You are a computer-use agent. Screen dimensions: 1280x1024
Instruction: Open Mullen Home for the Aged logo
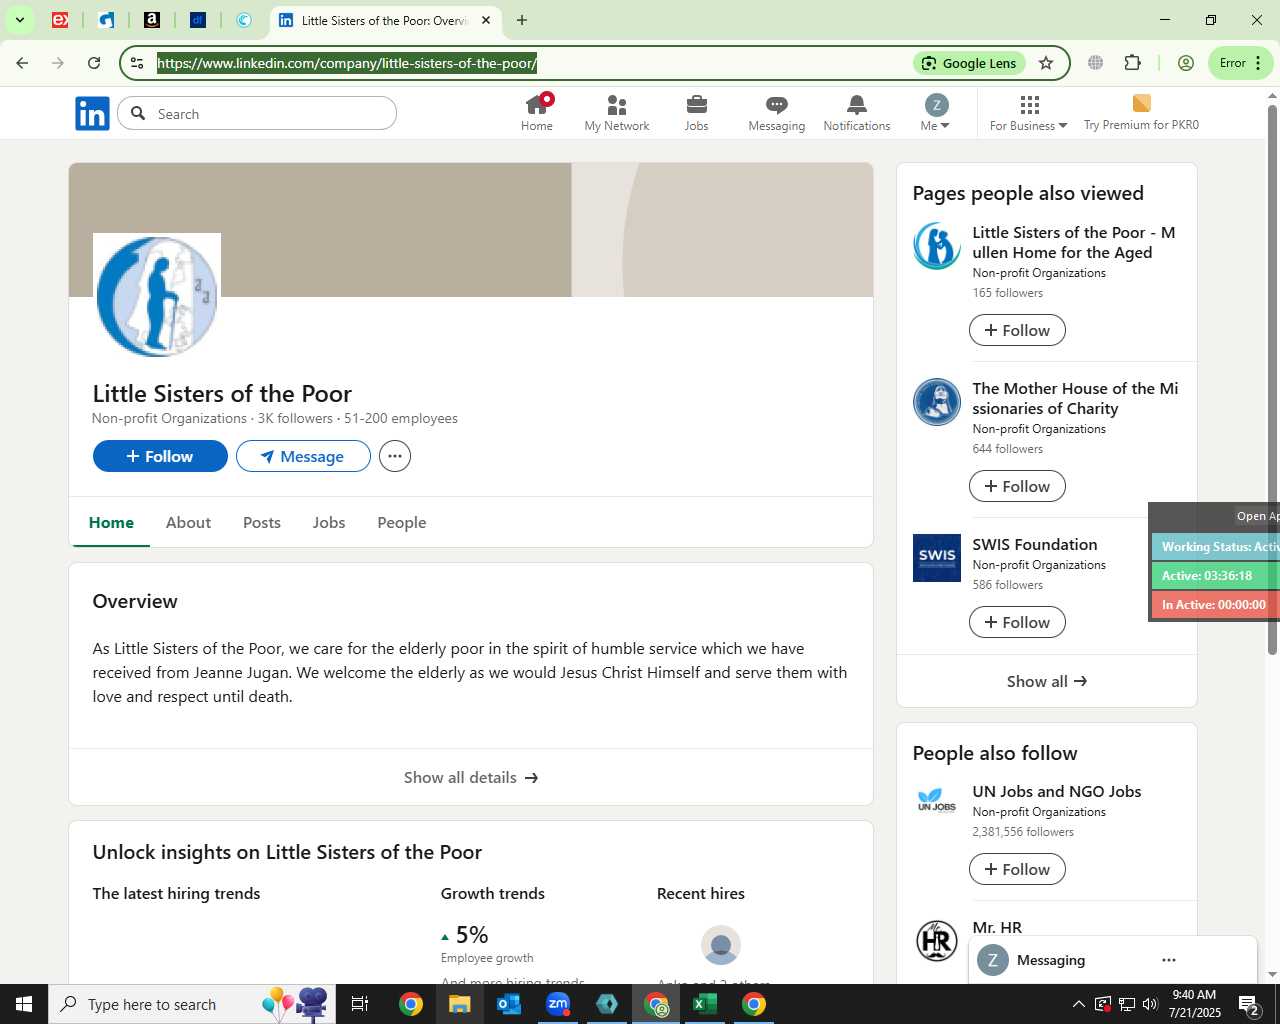point(937,246)
